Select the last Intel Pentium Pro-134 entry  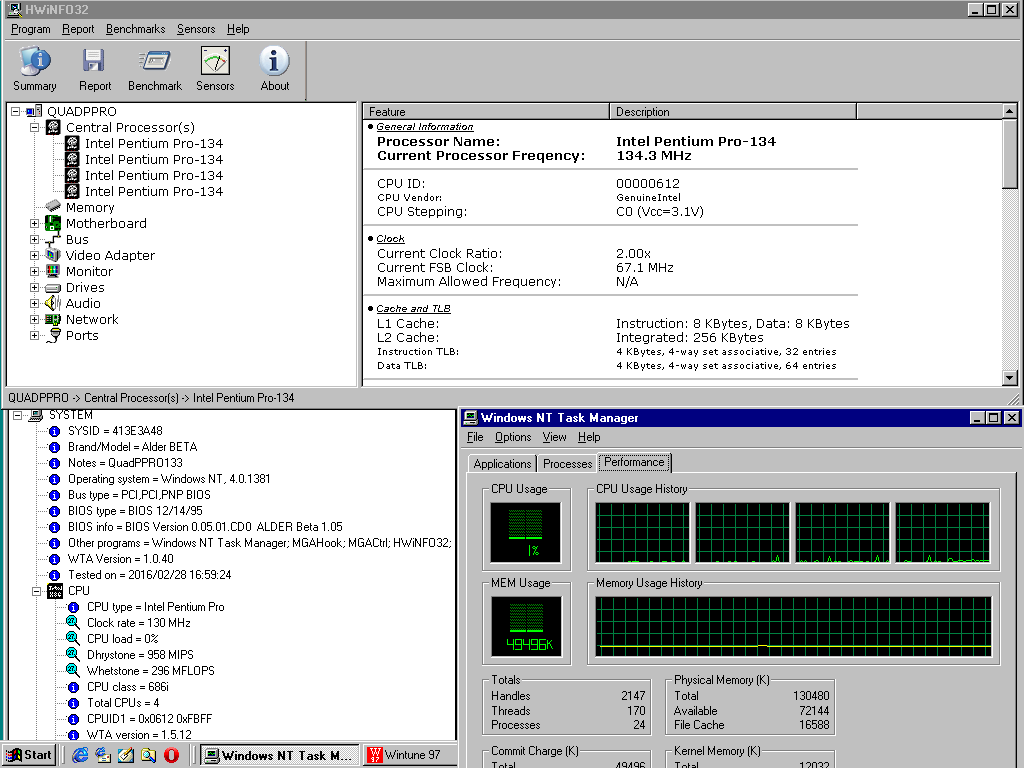(153, 191)
